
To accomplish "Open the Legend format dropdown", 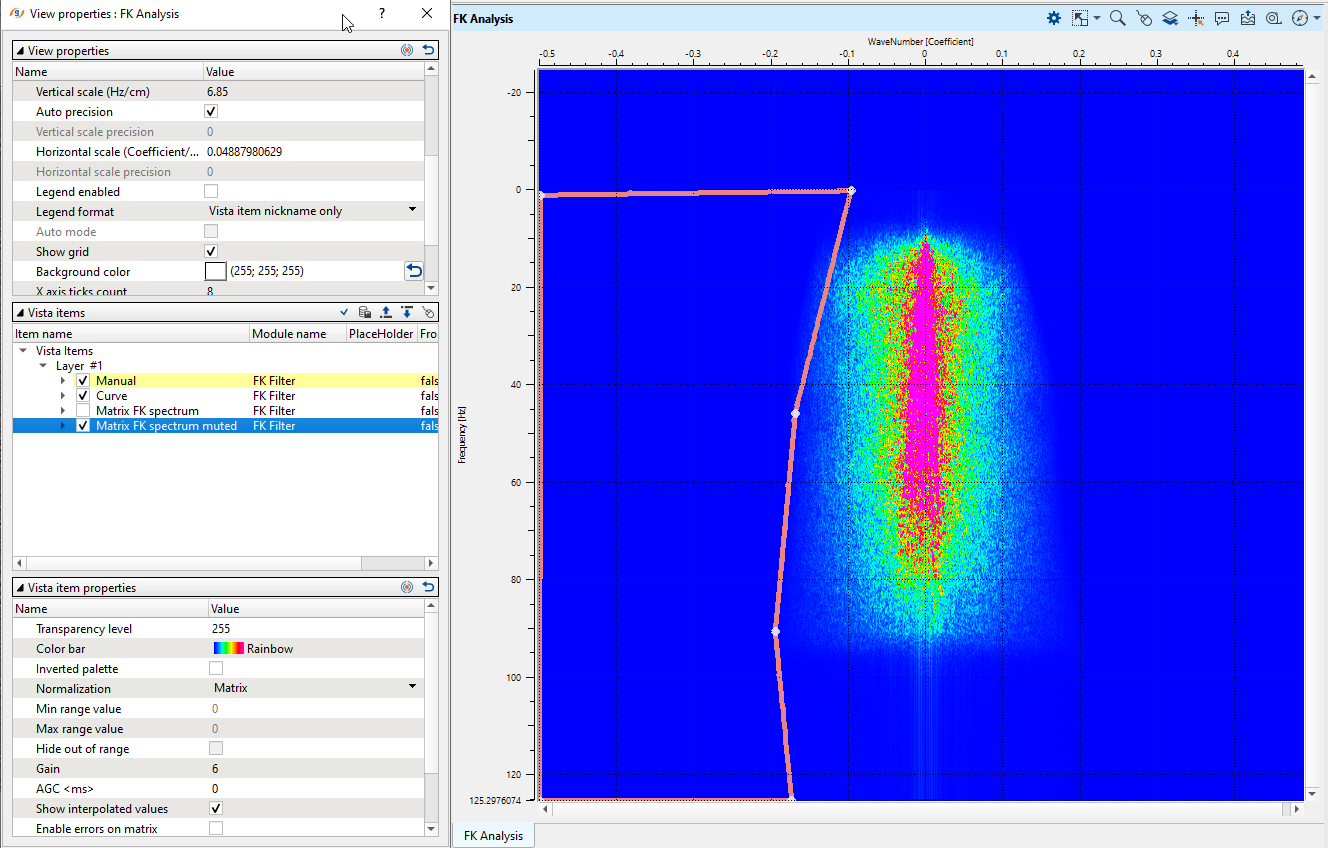I will point(412,211).
